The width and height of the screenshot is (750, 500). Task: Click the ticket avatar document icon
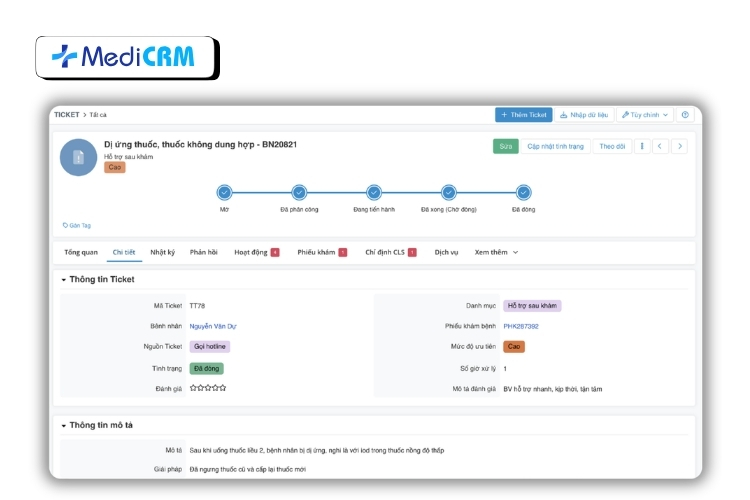79,157
